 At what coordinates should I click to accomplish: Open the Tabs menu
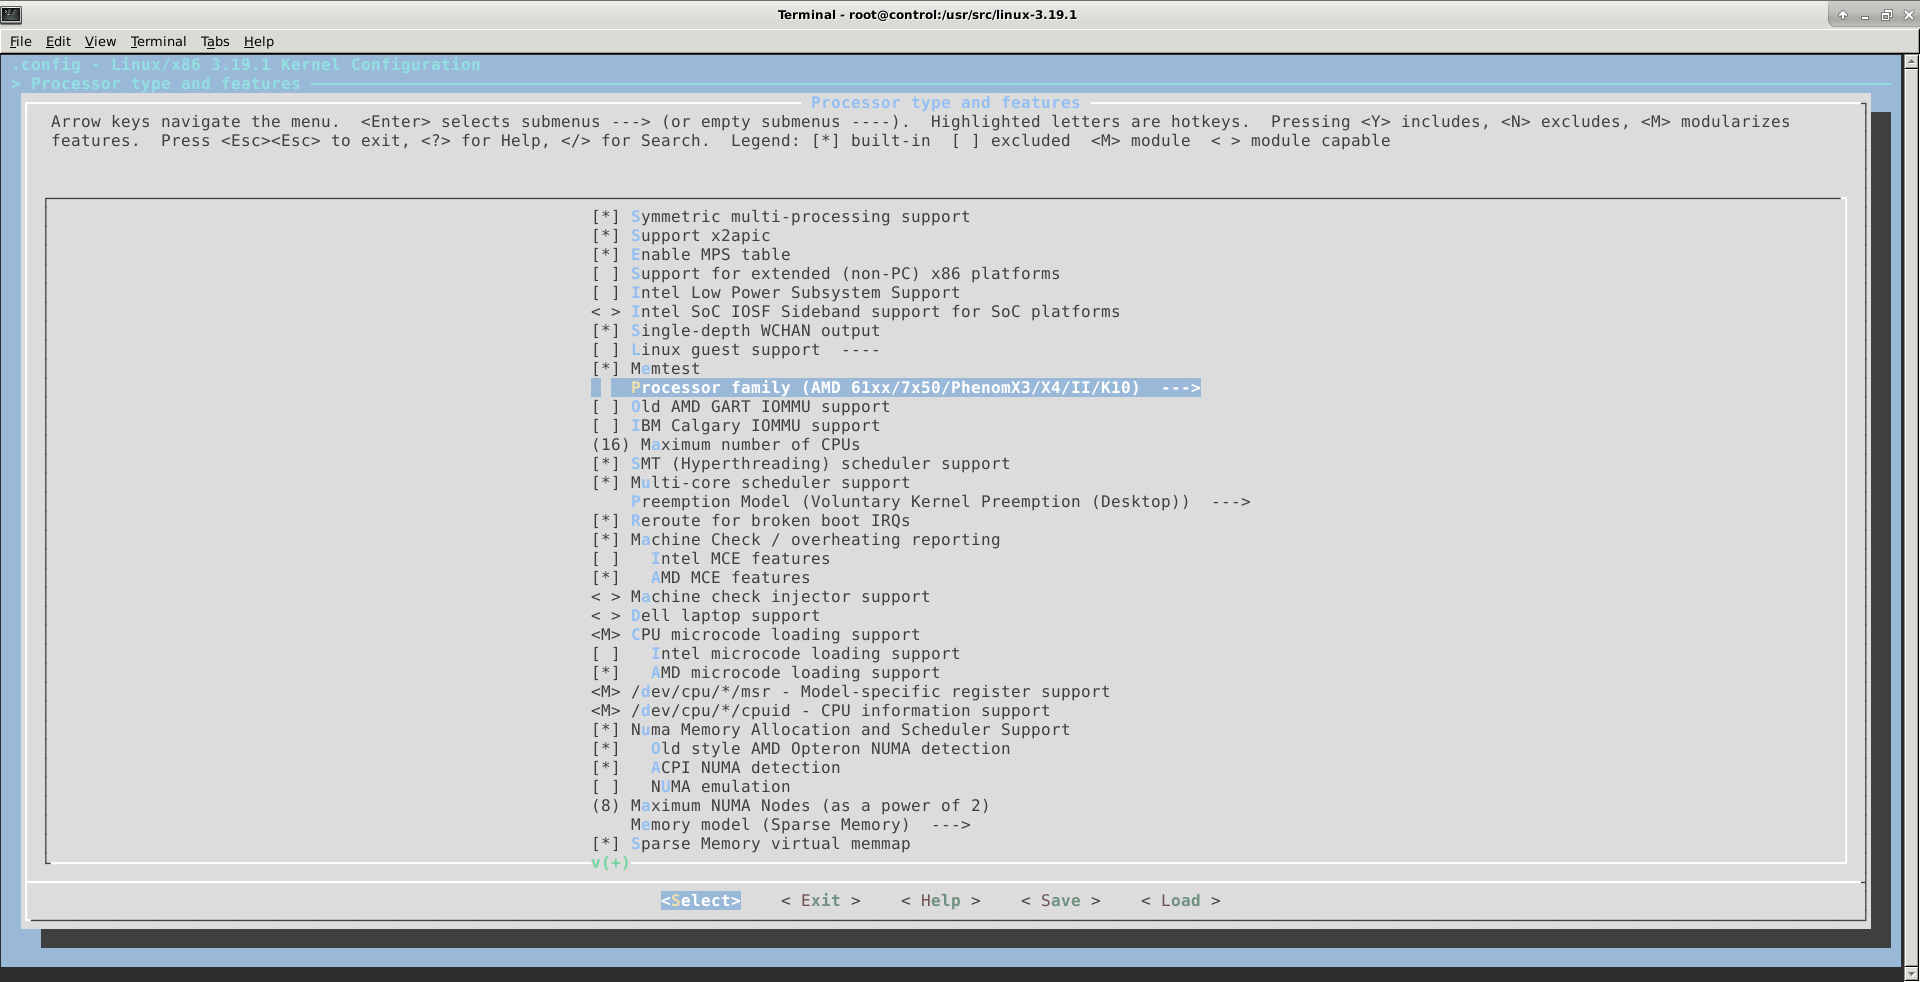click(x=215, y=41)
